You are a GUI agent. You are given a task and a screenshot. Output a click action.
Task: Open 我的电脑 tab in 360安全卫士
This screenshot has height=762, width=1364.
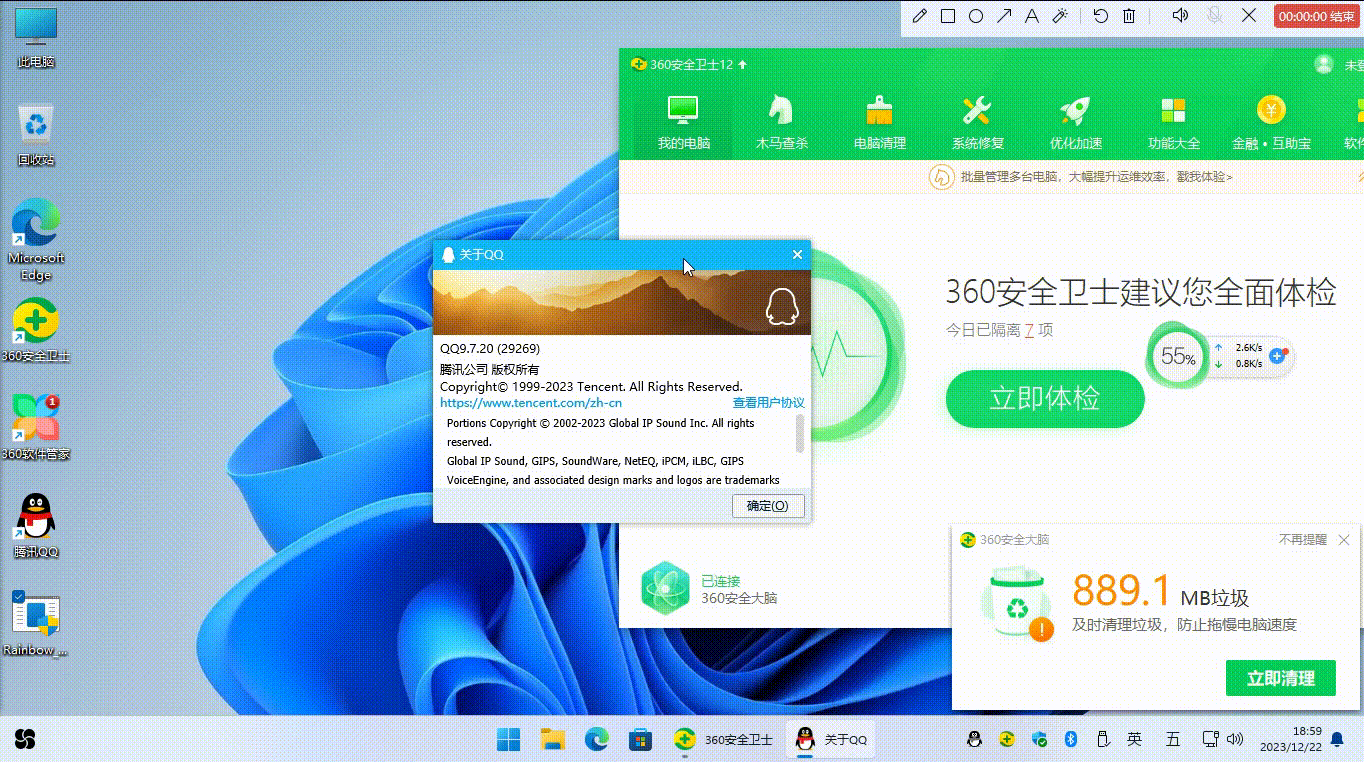point(684,122)
